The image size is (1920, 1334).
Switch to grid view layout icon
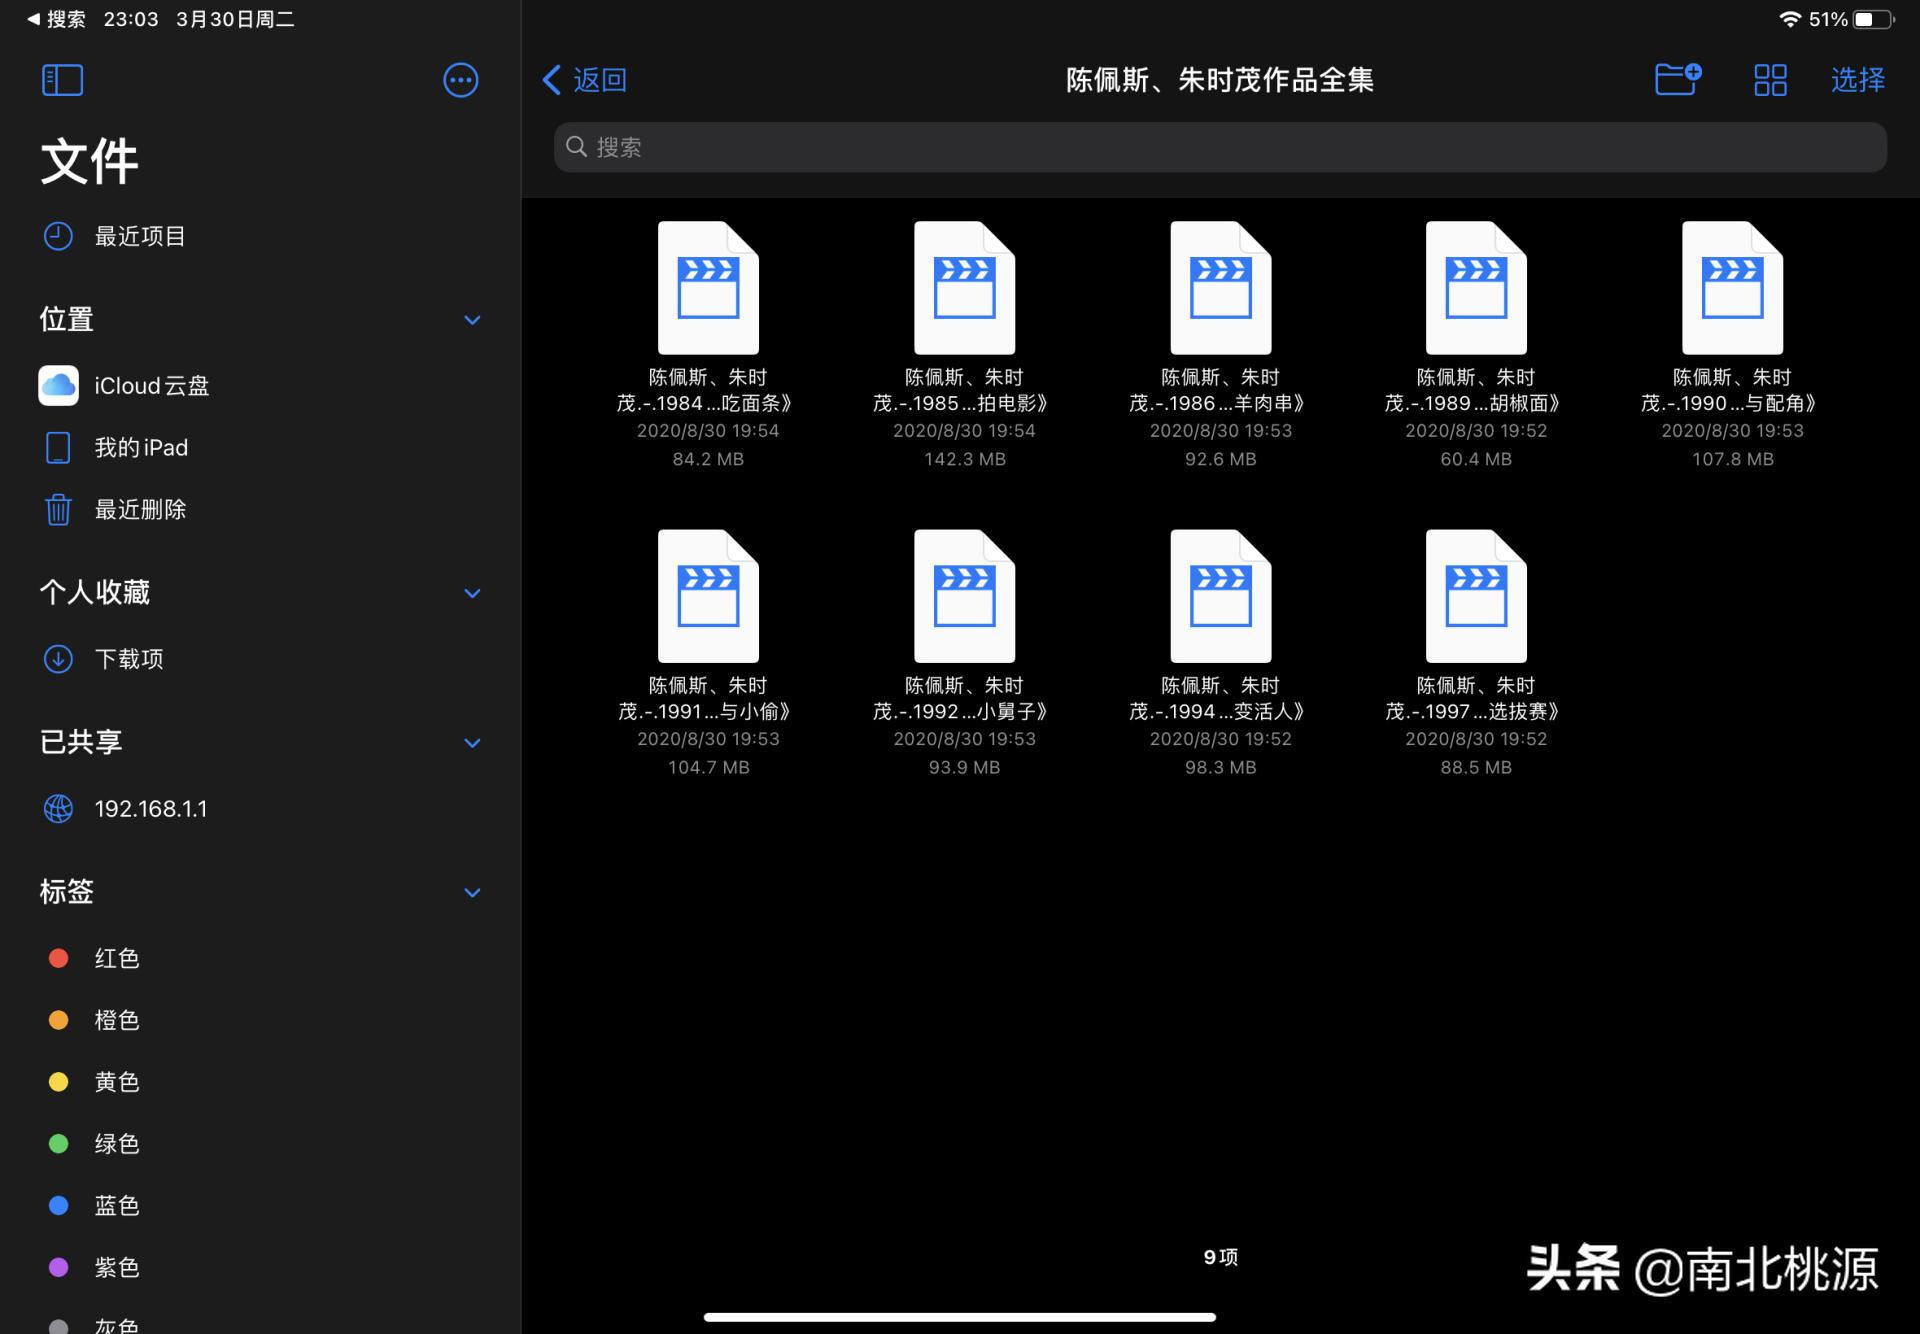click(x=1770, y=80)
